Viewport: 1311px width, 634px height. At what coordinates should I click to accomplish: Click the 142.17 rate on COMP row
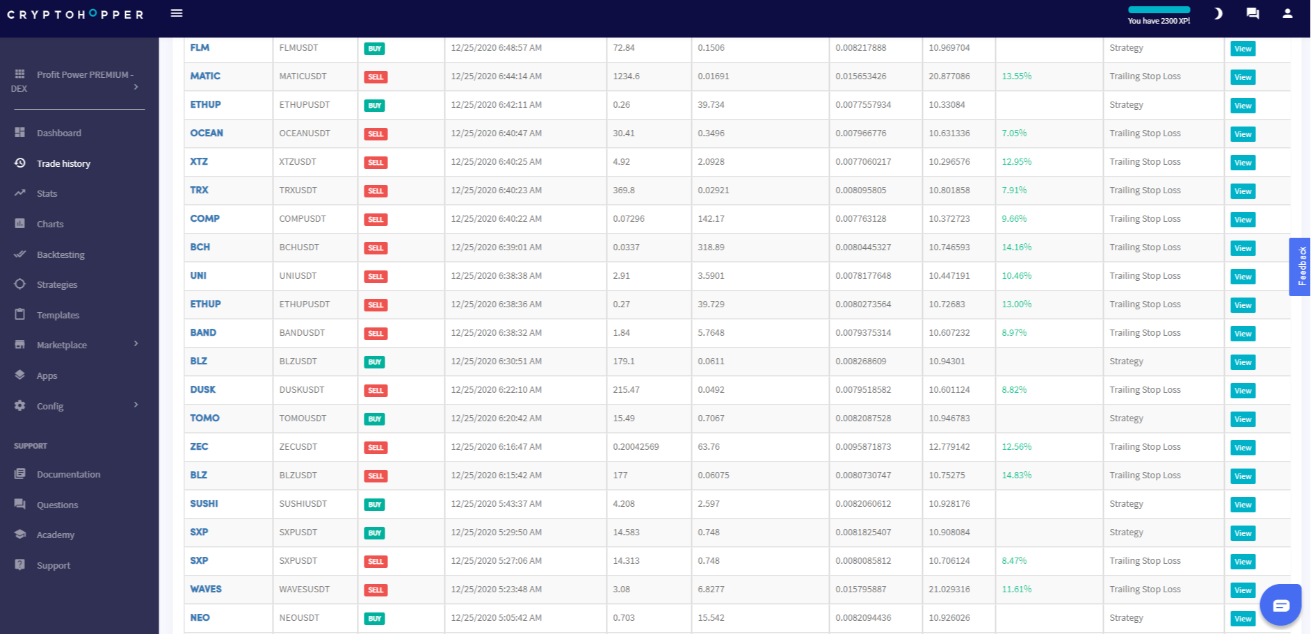coord(710,218)
